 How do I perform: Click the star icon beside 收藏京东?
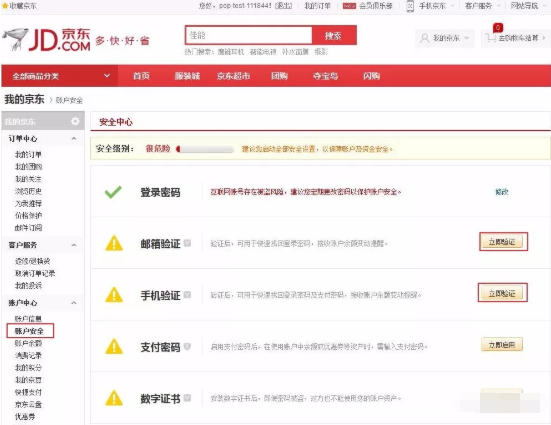click(x=5, y=6)
